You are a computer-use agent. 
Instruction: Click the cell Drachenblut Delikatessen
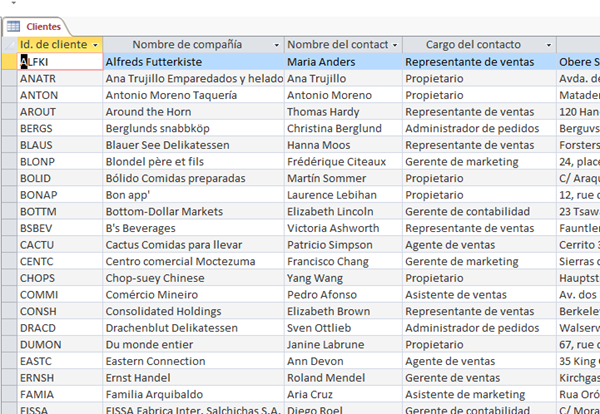point(193,328)
